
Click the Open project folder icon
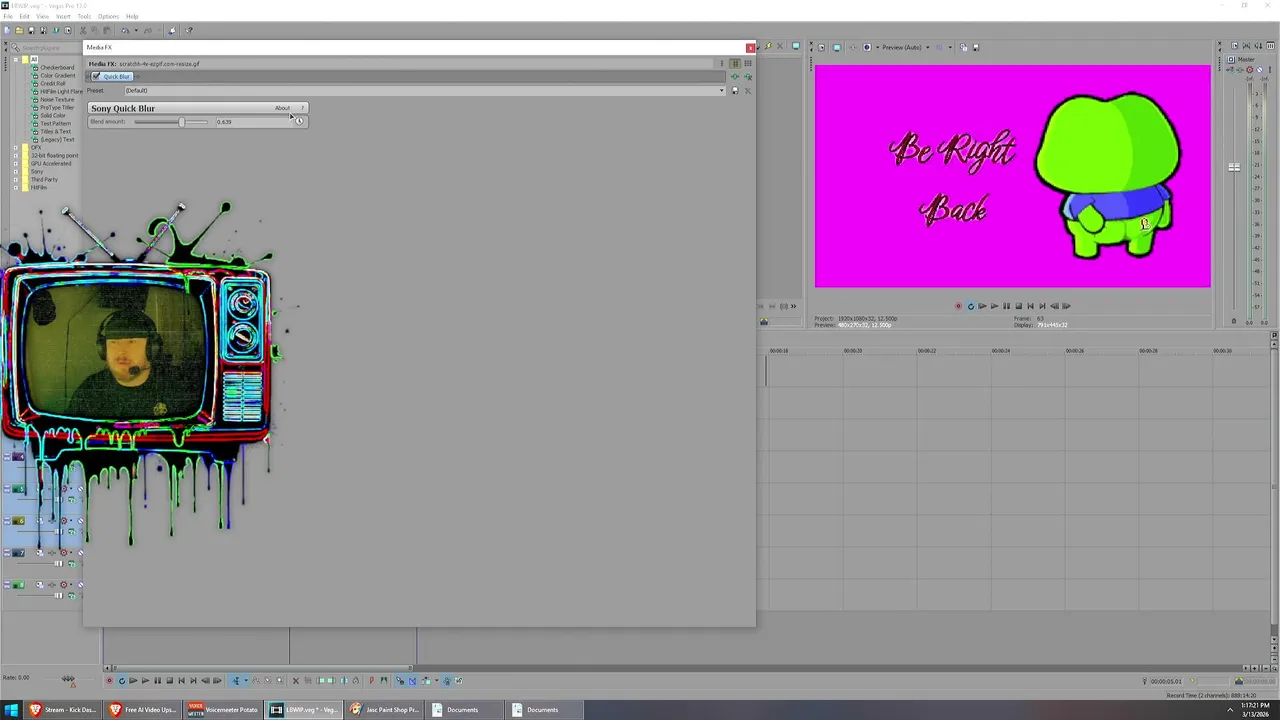click(x=19, y=30)
